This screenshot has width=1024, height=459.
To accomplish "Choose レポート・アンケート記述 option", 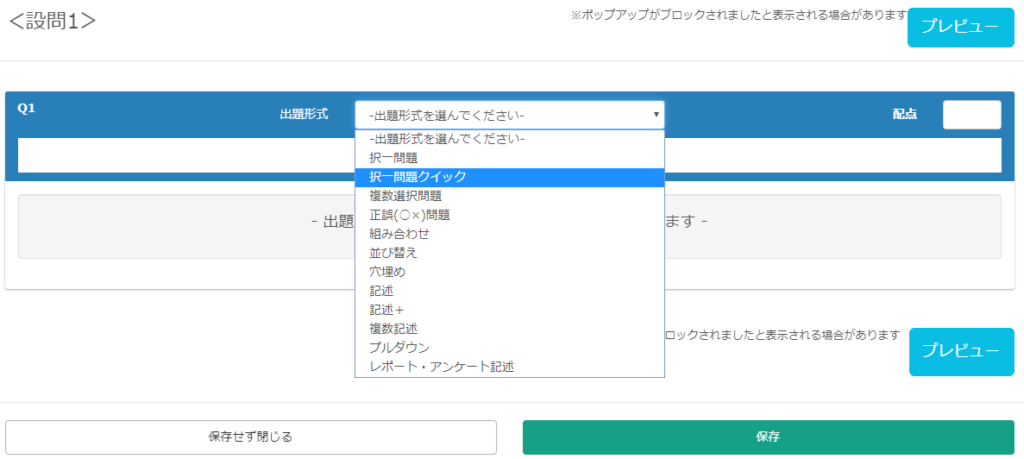I will click(x=509, y=367).
